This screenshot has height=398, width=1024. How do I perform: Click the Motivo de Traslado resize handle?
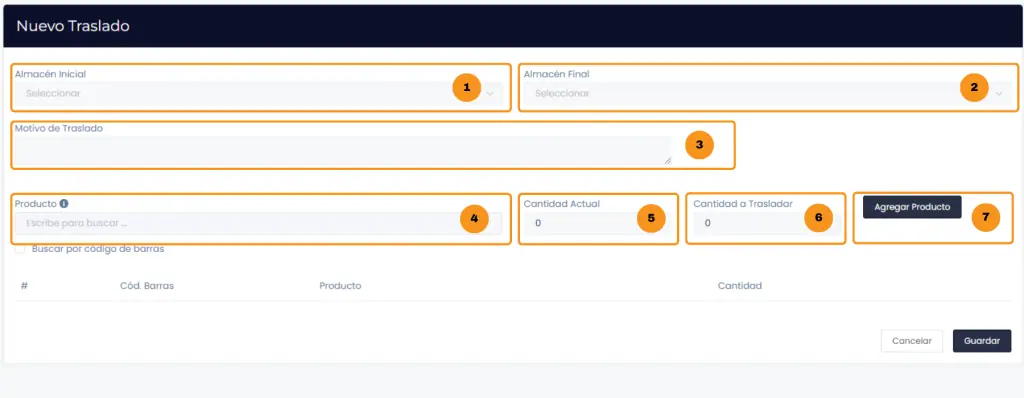[667, 160]
